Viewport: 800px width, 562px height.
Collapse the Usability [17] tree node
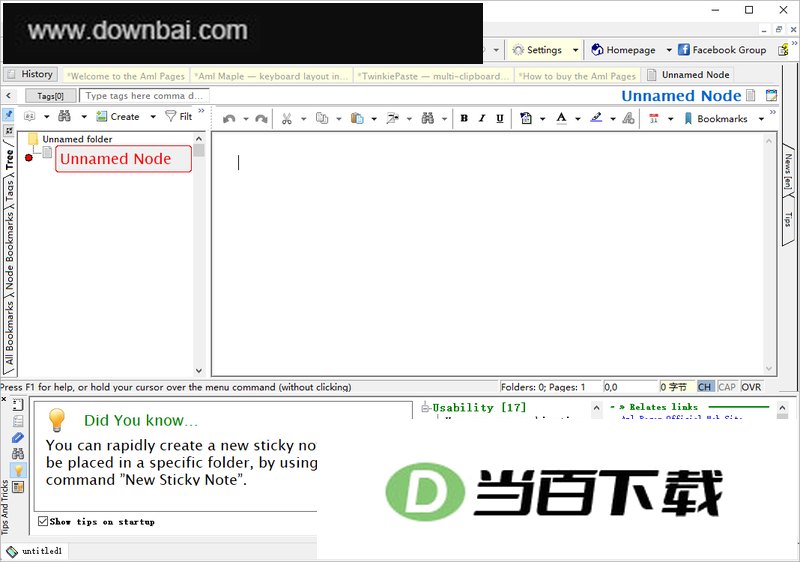point(424,407)
